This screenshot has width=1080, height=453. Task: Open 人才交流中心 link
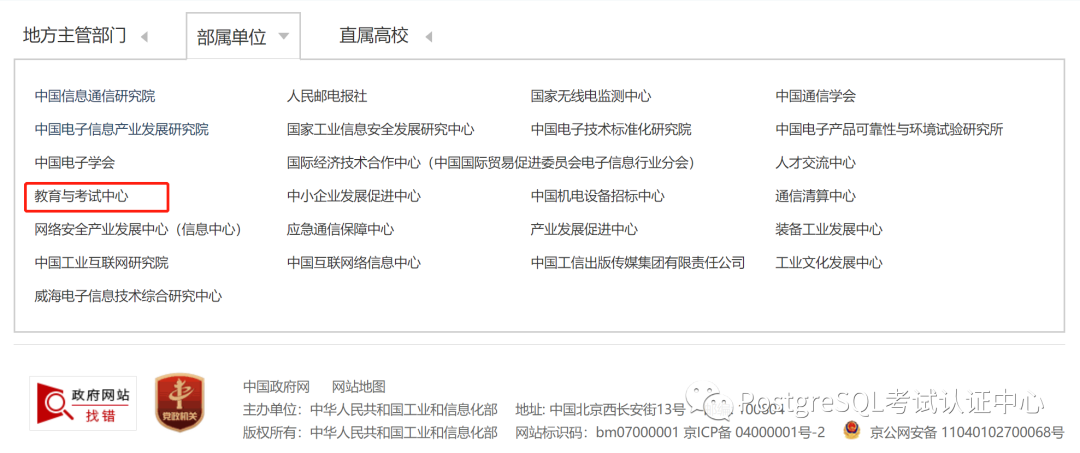tap(816, 163)
